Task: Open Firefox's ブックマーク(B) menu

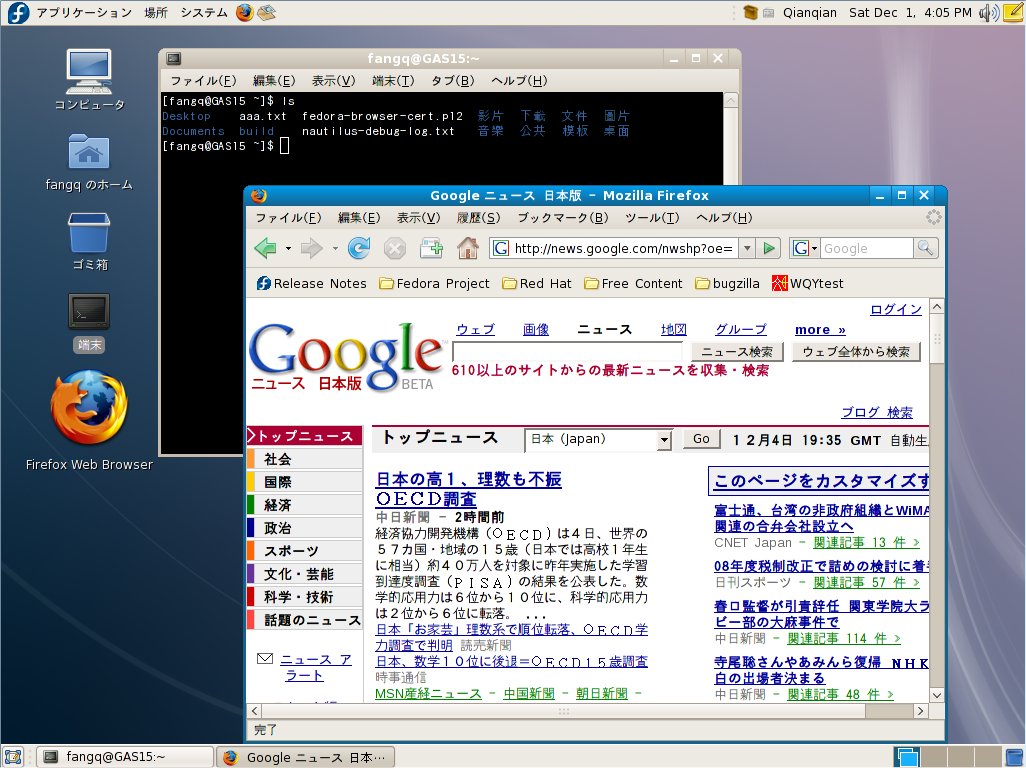Action: 562,218
